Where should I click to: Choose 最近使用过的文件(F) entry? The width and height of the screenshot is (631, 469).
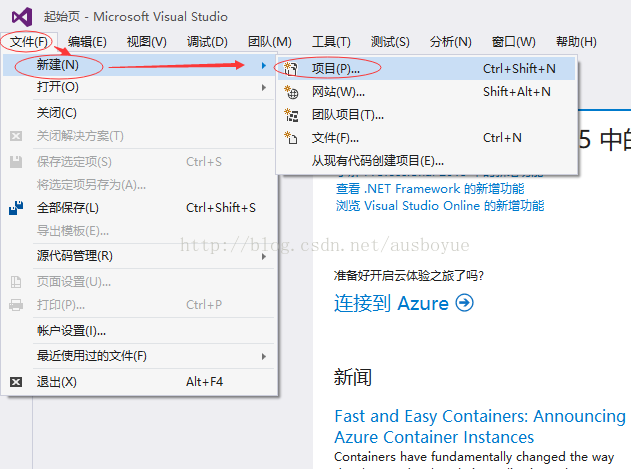[x=139, y=356]
